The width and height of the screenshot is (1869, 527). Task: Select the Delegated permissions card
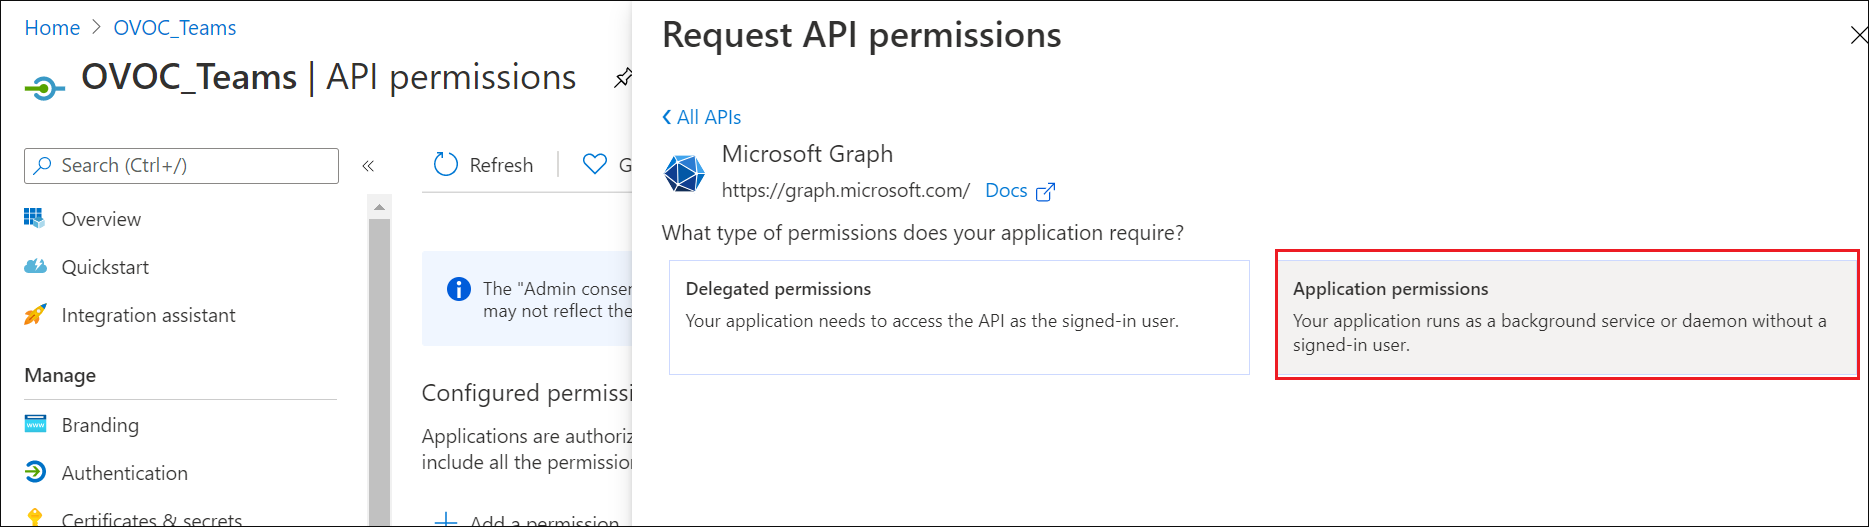click(x=959, y=317)
